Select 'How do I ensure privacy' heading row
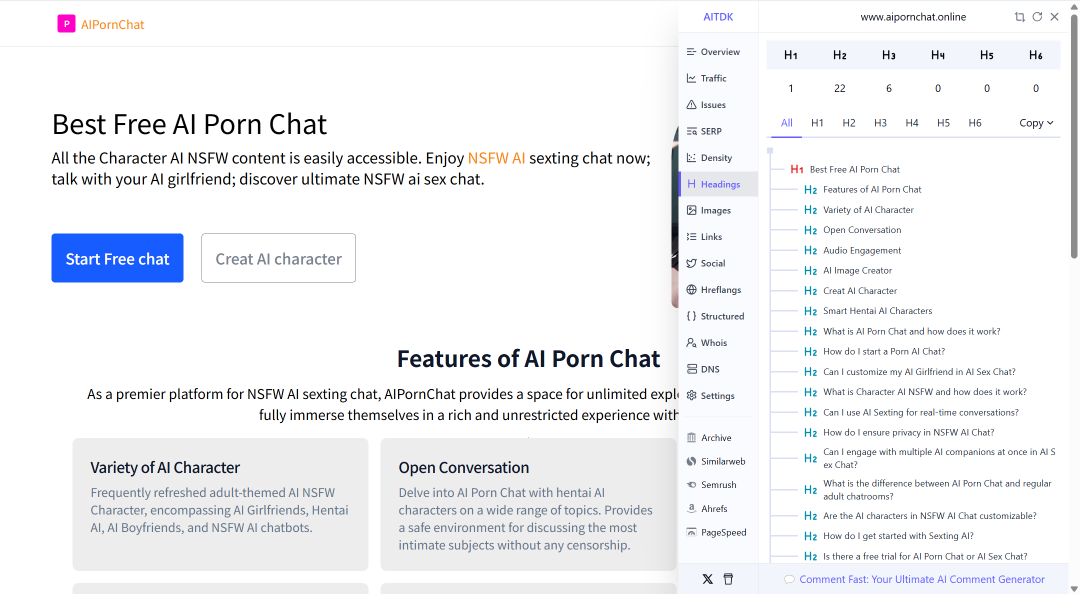This screenshot has width=1080, height=594. (x=899, y=433)
